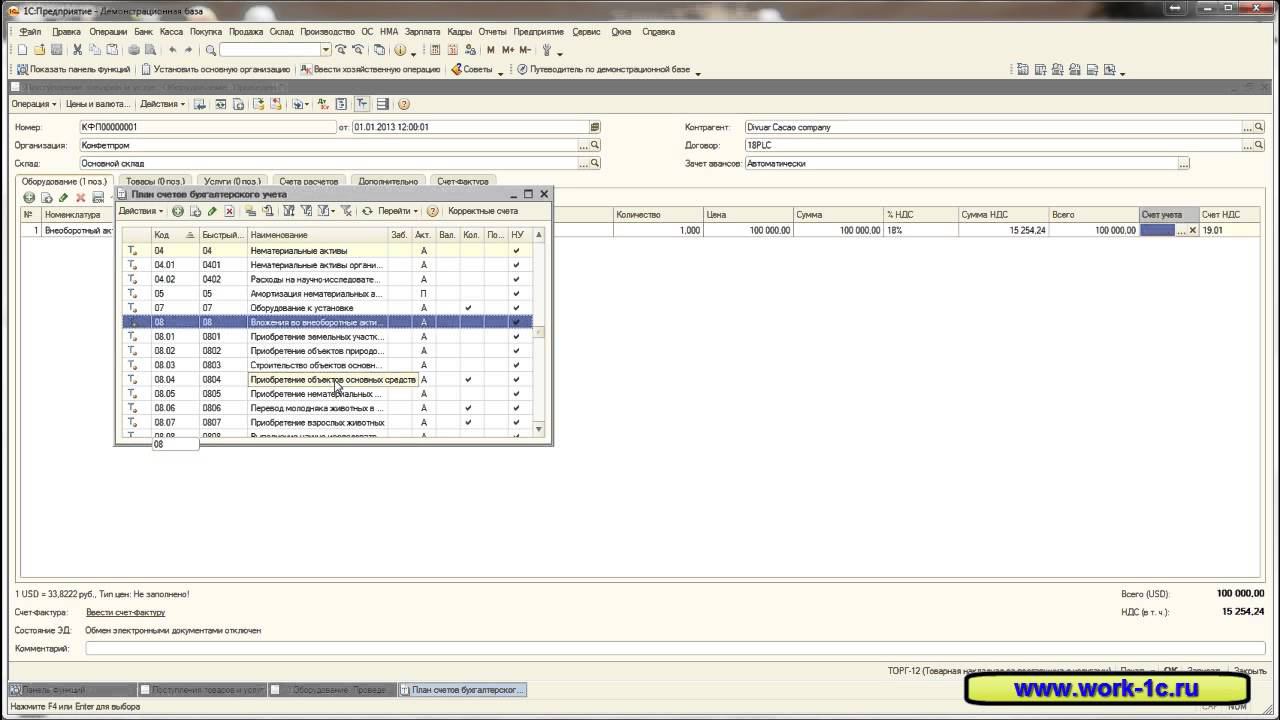1280x720 pixels.
Task: Toggle НУ checkmark for account 04.02
Action: tap(516, 279)
